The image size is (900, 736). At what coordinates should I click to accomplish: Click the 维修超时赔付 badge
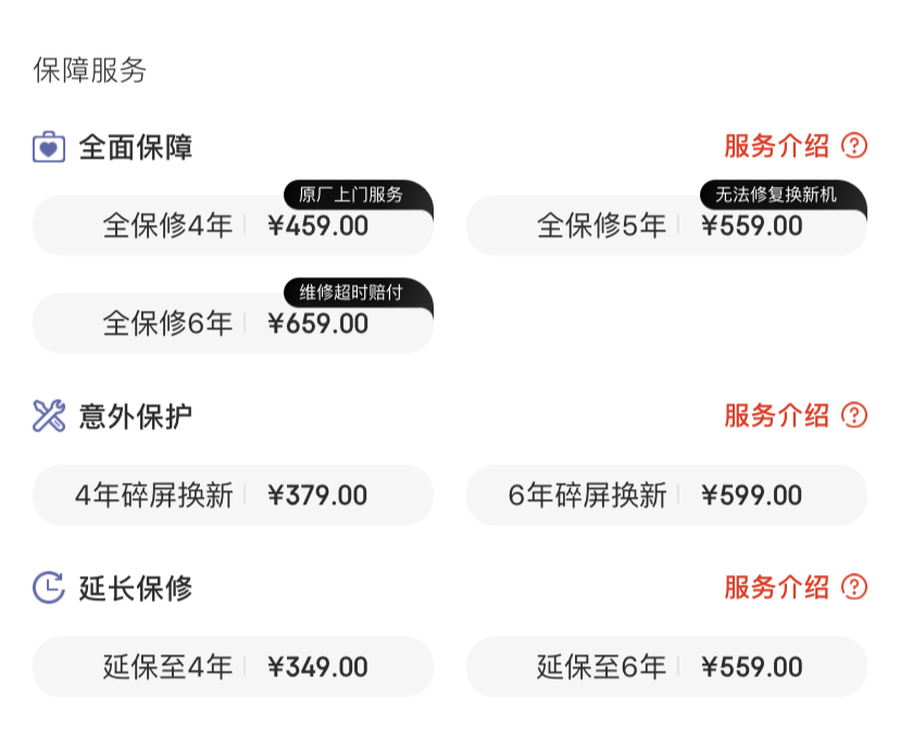[351, 293]
